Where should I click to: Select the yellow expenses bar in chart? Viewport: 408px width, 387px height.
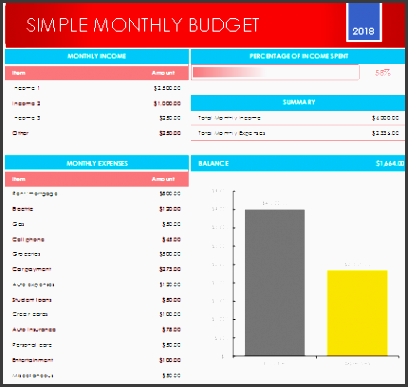[357, 313]
